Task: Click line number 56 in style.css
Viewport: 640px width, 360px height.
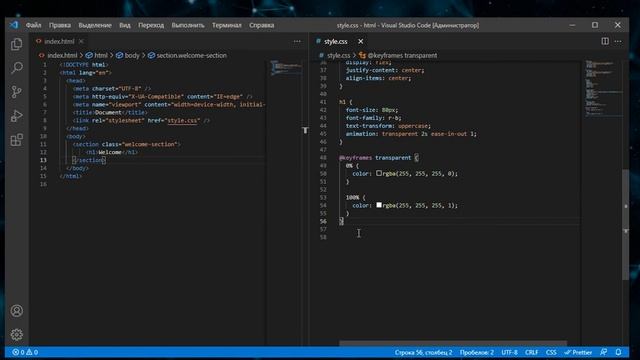Action: coord(323,221)
